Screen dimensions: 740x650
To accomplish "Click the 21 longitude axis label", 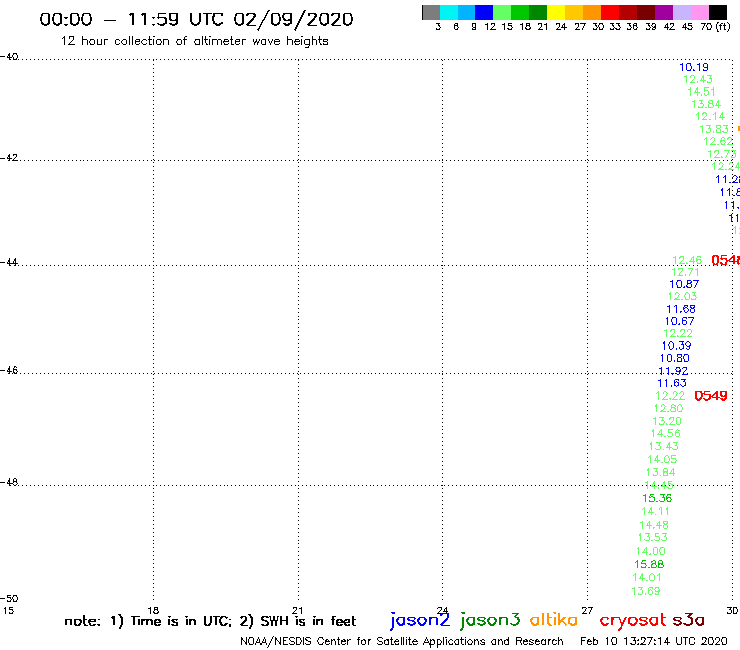I will (298, 610).
